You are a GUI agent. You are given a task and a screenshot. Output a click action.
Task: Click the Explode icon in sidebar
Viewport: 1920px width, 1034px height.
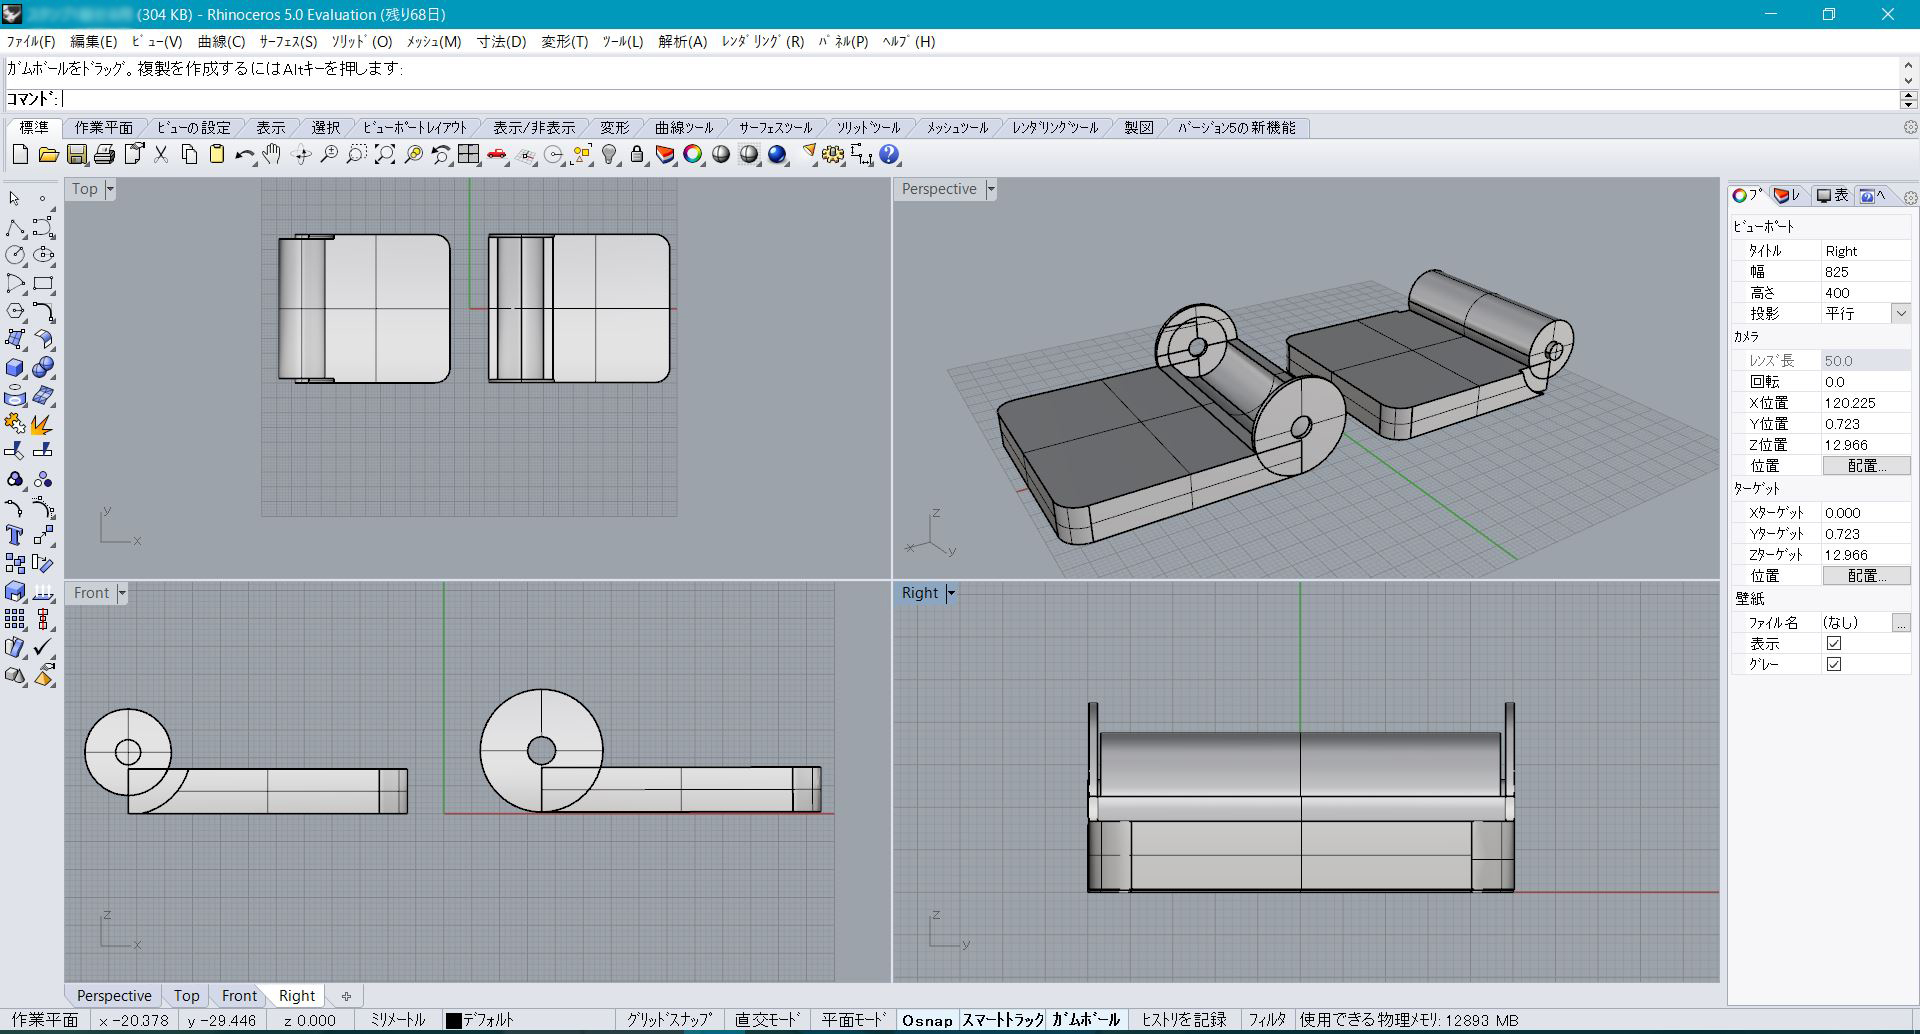coord(43,424)
